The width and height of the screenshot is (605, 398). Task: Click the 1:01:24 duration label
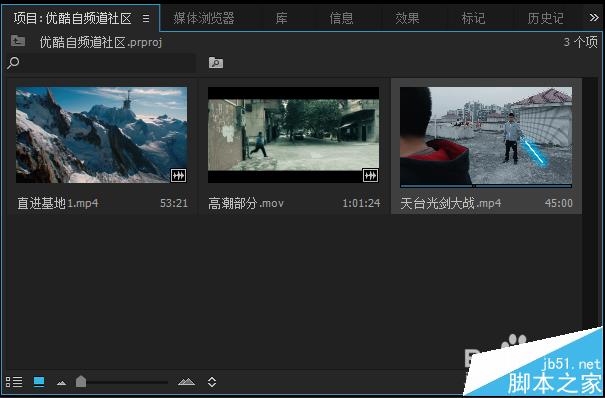(x=361, y=203)
